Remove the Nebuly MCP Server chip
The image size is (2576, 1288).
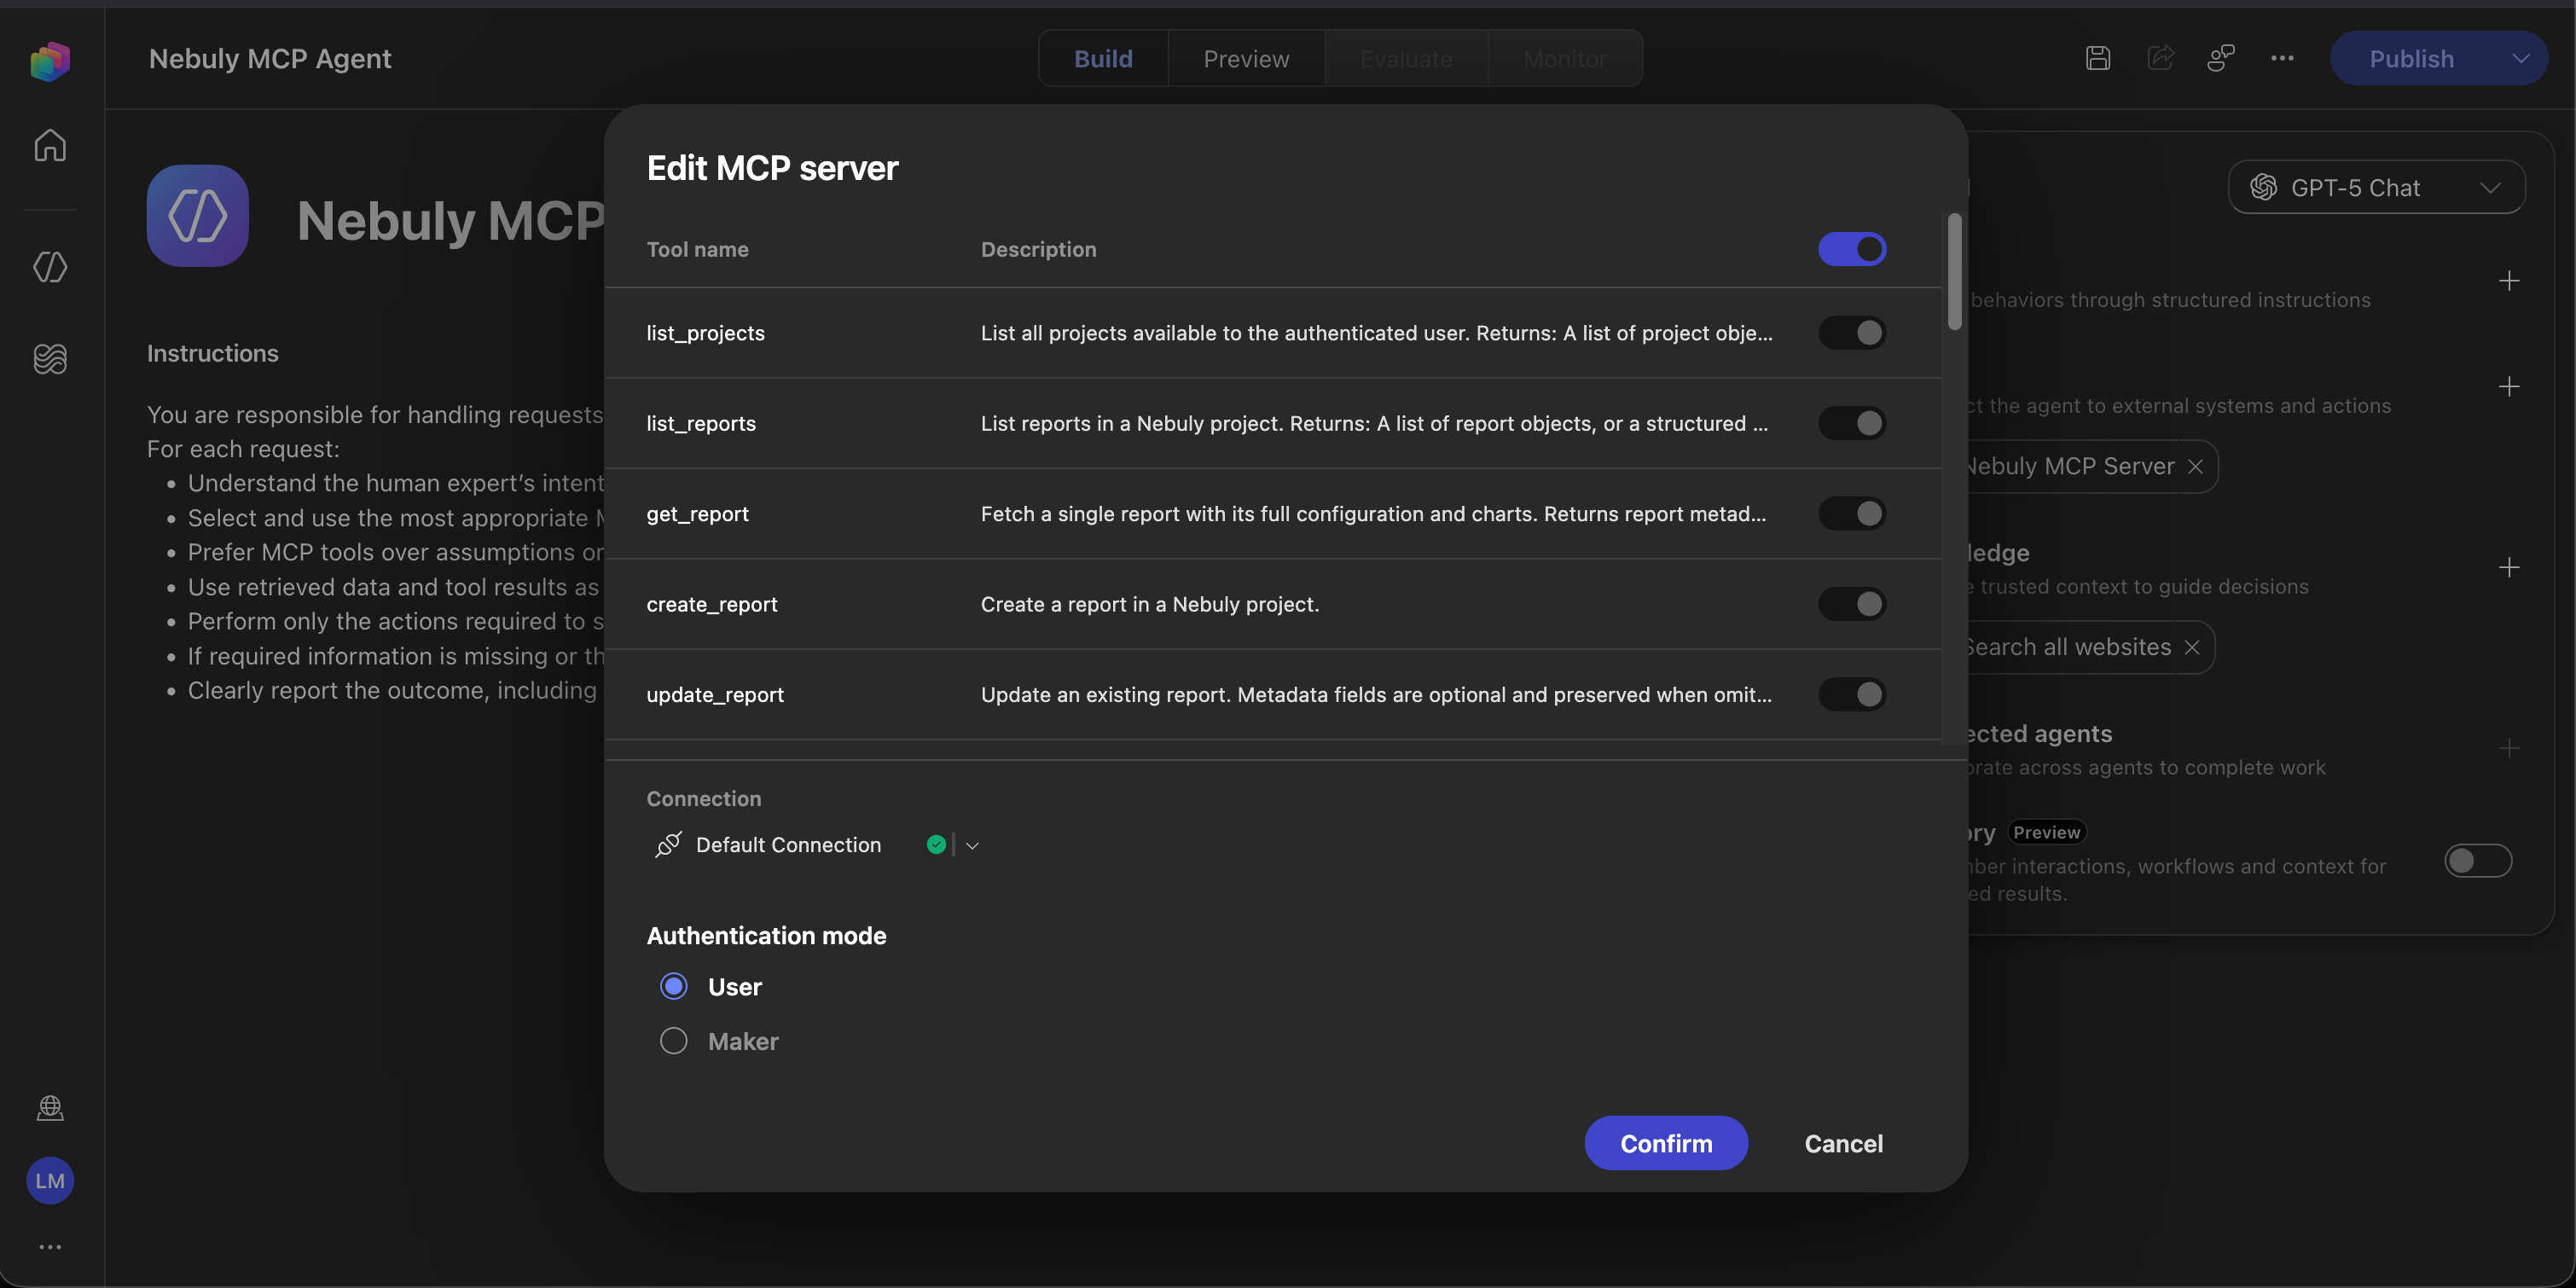(x=2195, y=467)
